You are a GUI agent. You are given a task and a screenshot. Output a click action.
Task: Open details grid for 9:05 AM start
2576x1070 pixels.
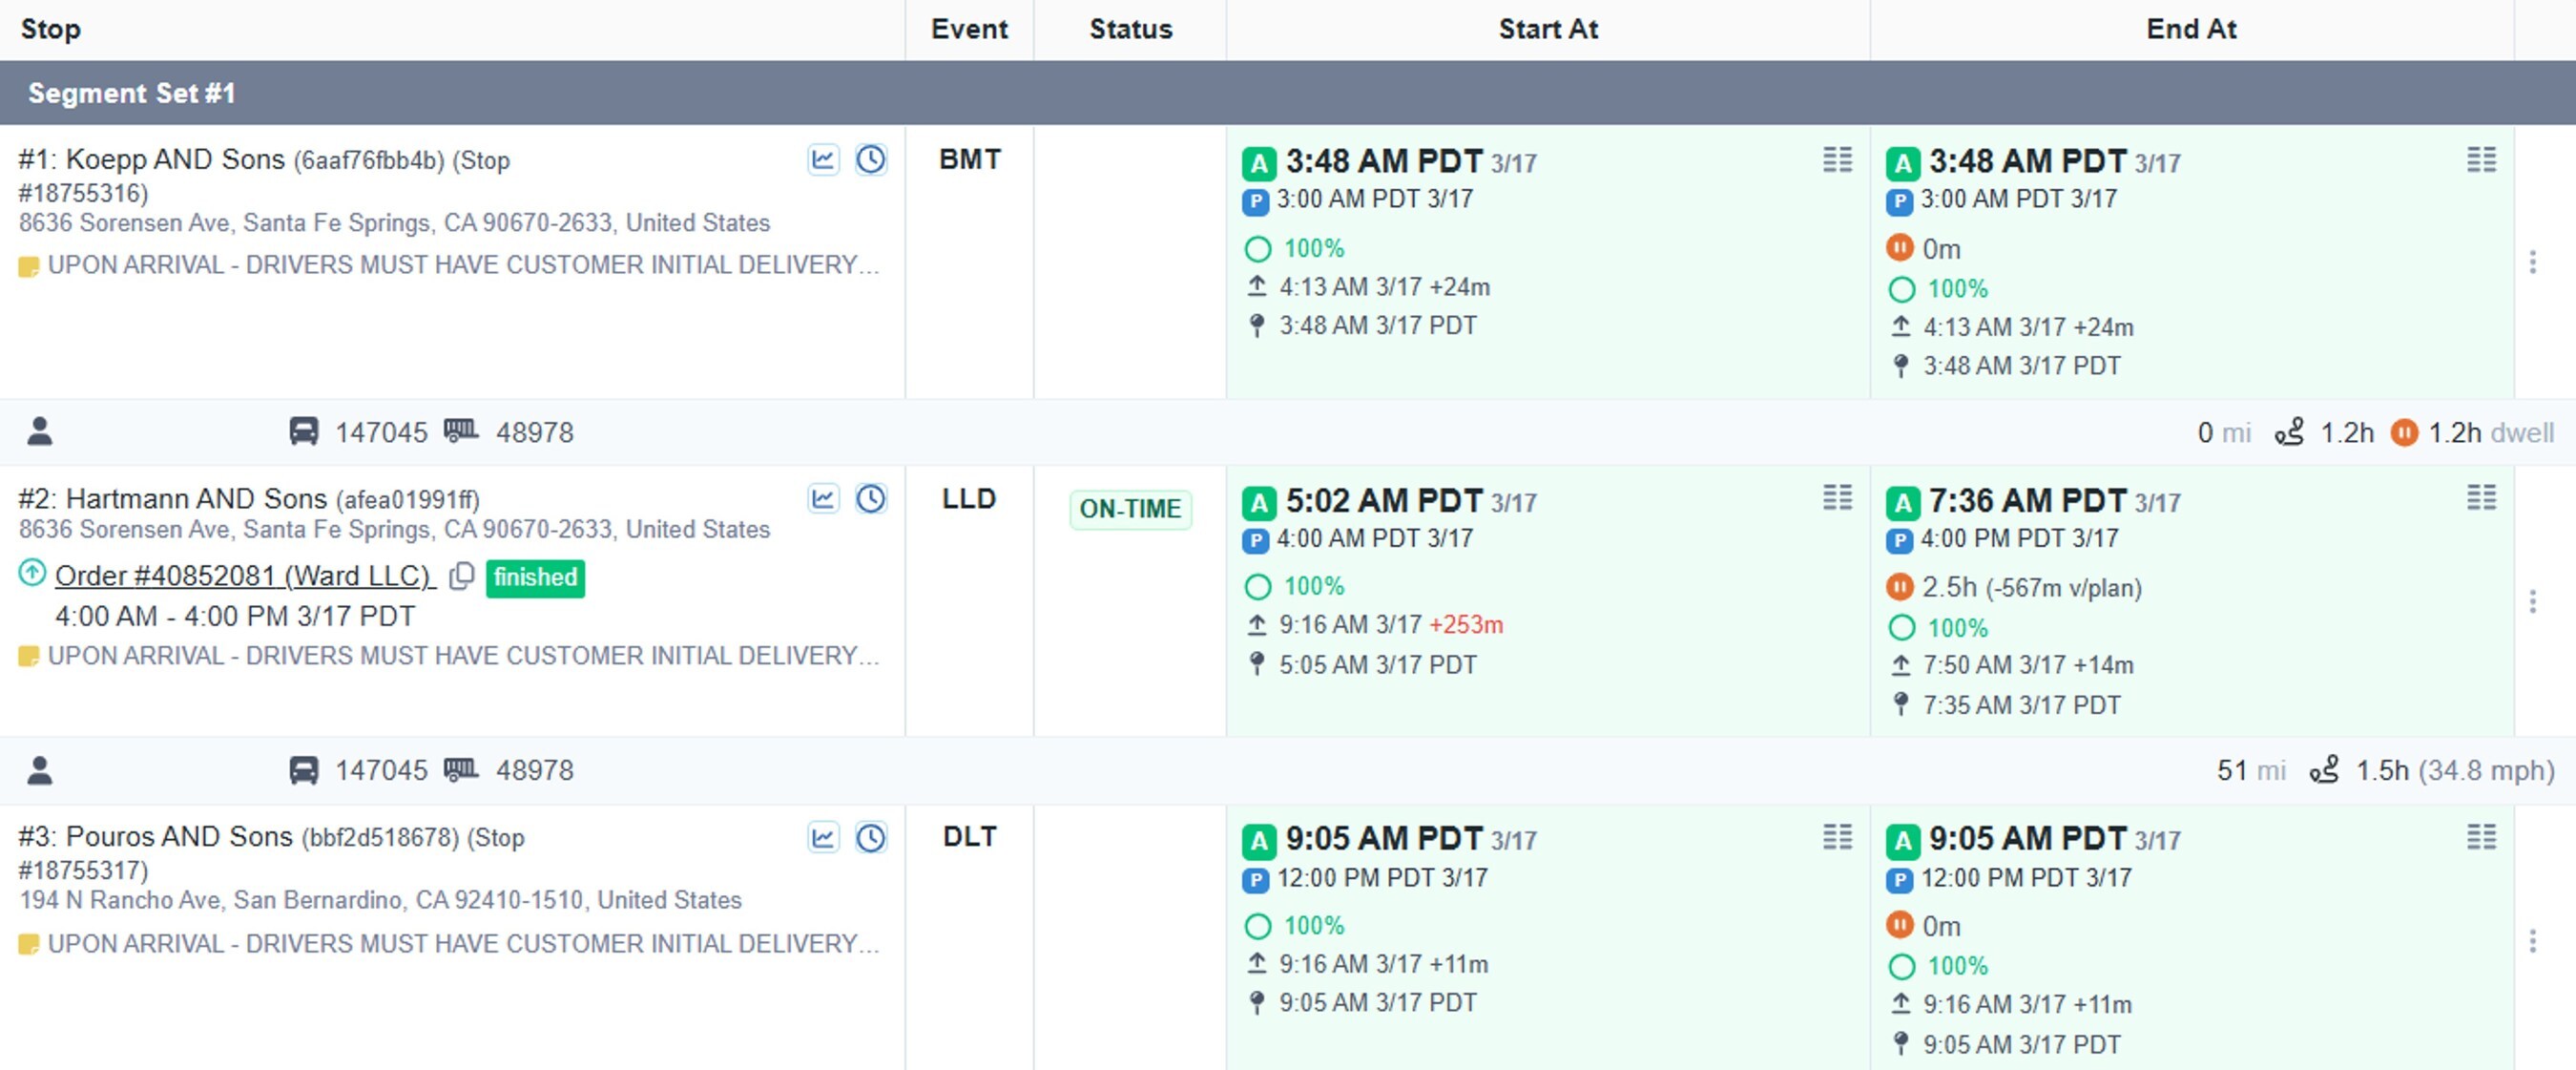1837,837
